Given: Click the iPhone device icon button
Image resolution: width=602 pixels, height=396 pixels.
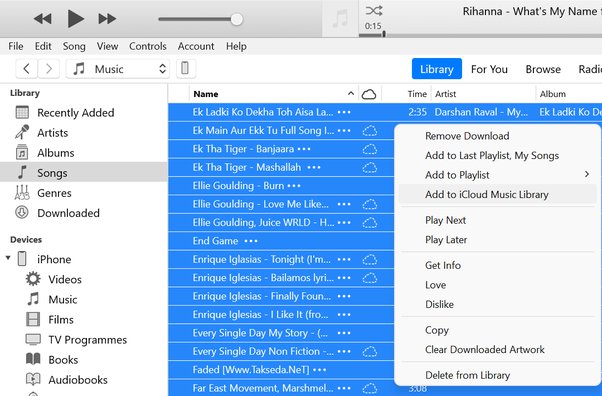Looking at the screenshot, I should (x=185, y=68).
